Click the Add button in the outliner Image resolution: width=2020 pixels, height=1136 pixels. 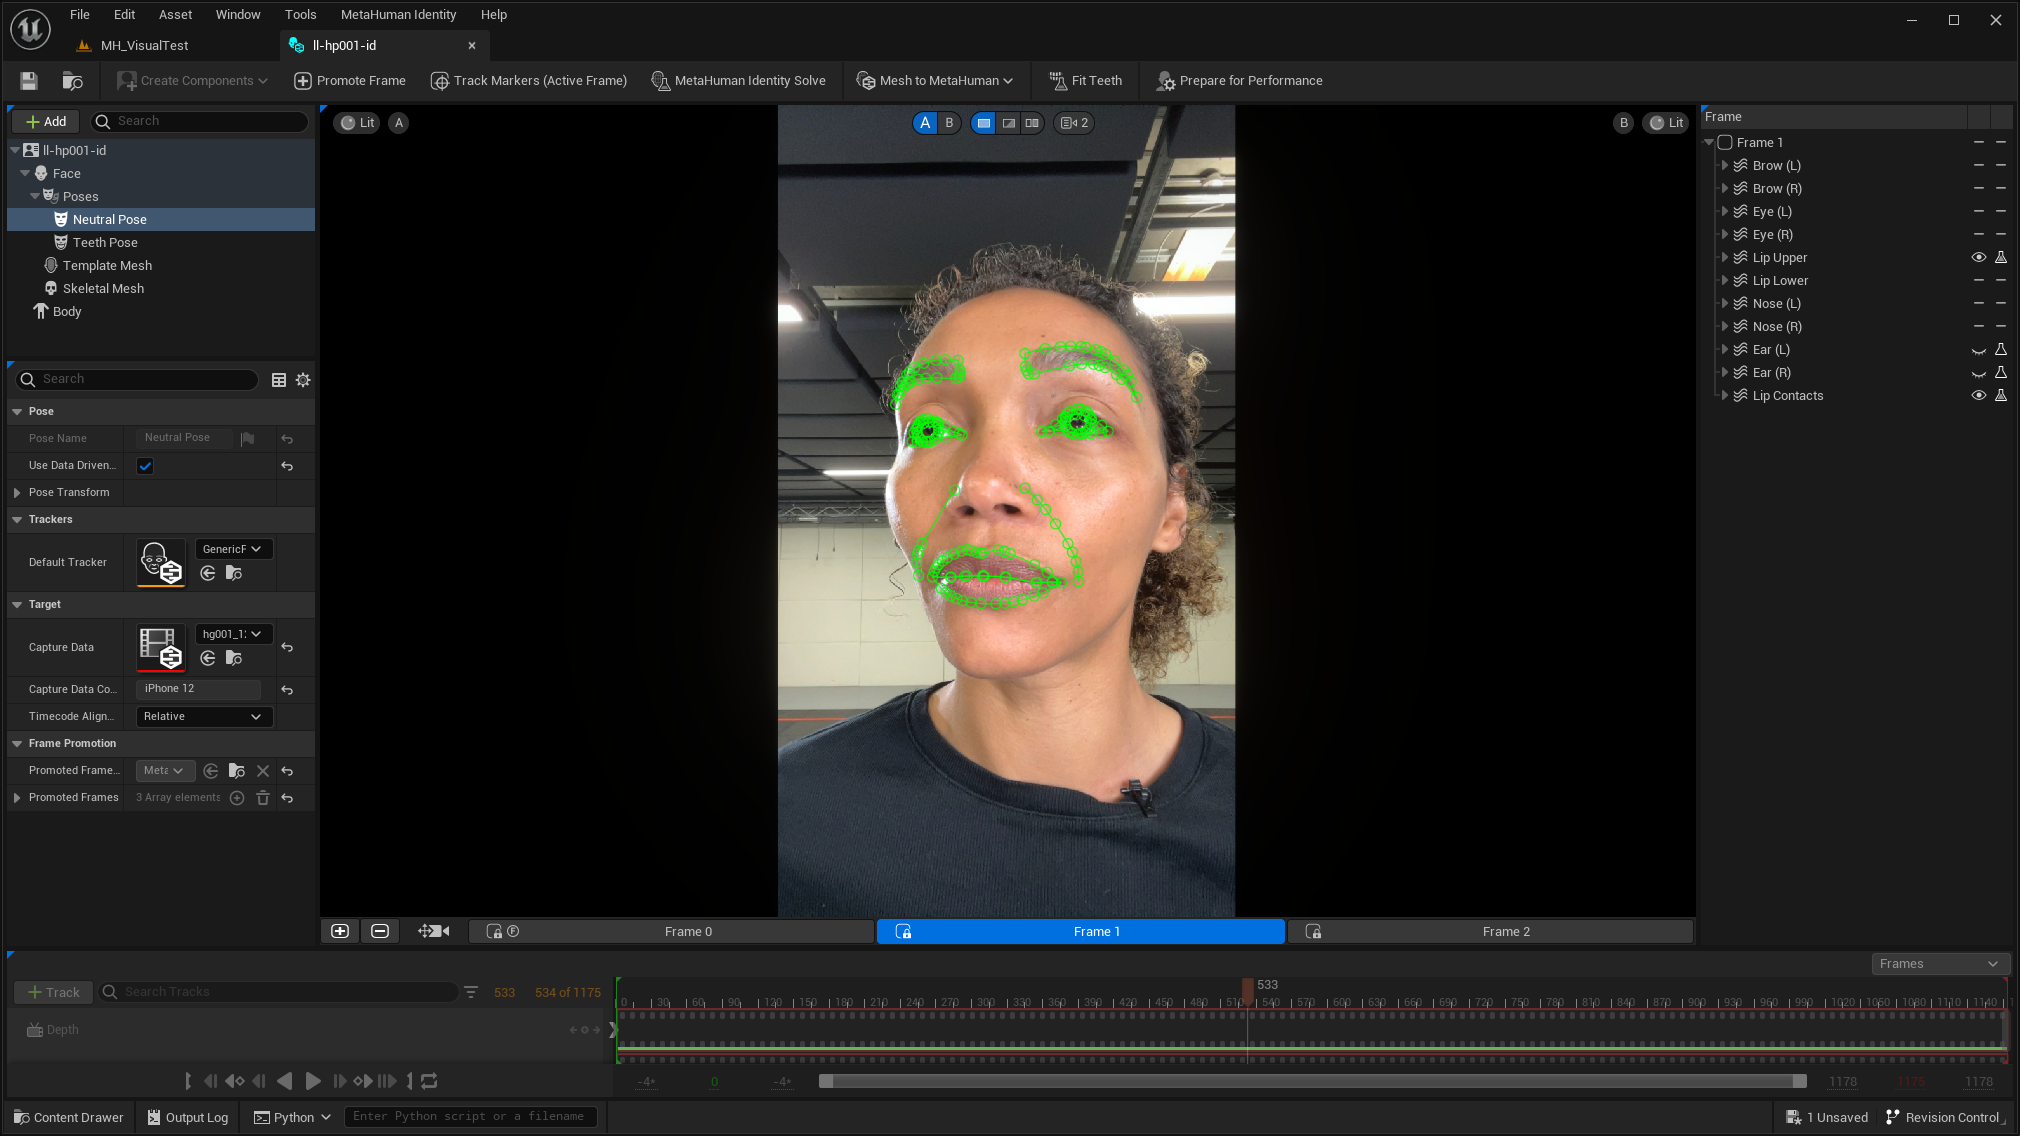click(44, 121)
